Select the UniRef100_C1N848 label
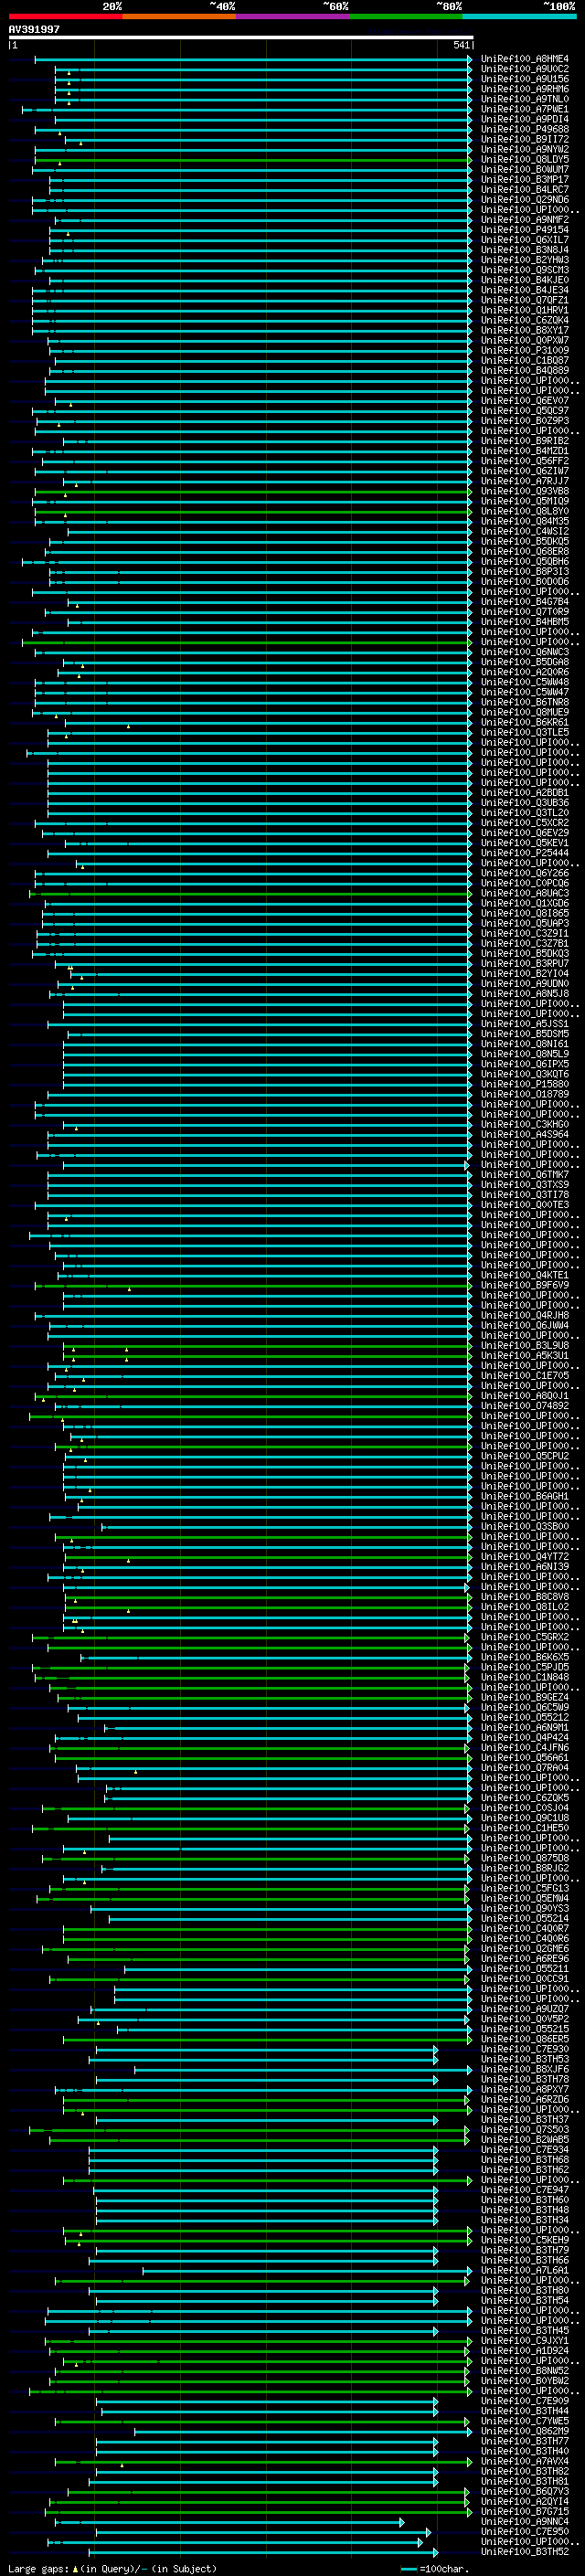The height and width of the screenshot is (2576, 585). click(x=525, y=1677)
